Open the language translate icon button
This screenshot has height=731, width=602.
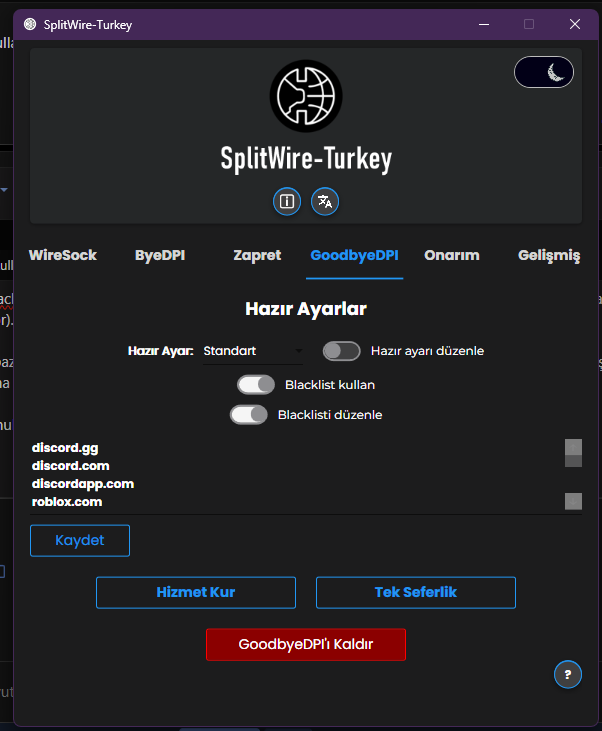coord(325,201)
